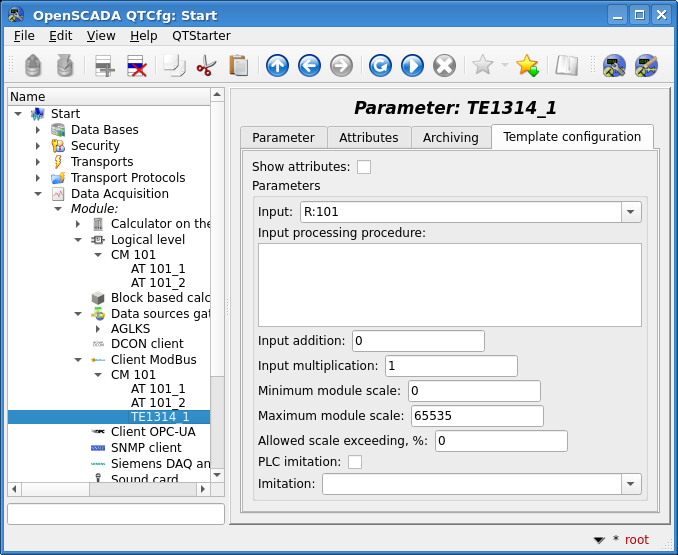Select SNMP client in the tree
The height and width of the screenshot is (555, 678).
click(146, 447)
